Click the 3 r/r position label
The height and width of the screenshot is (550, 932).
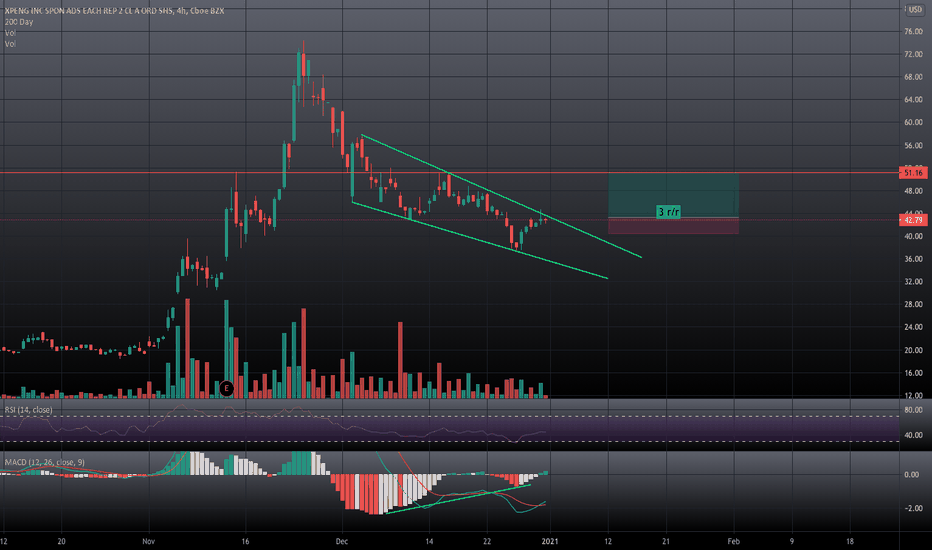coord(668,212)
